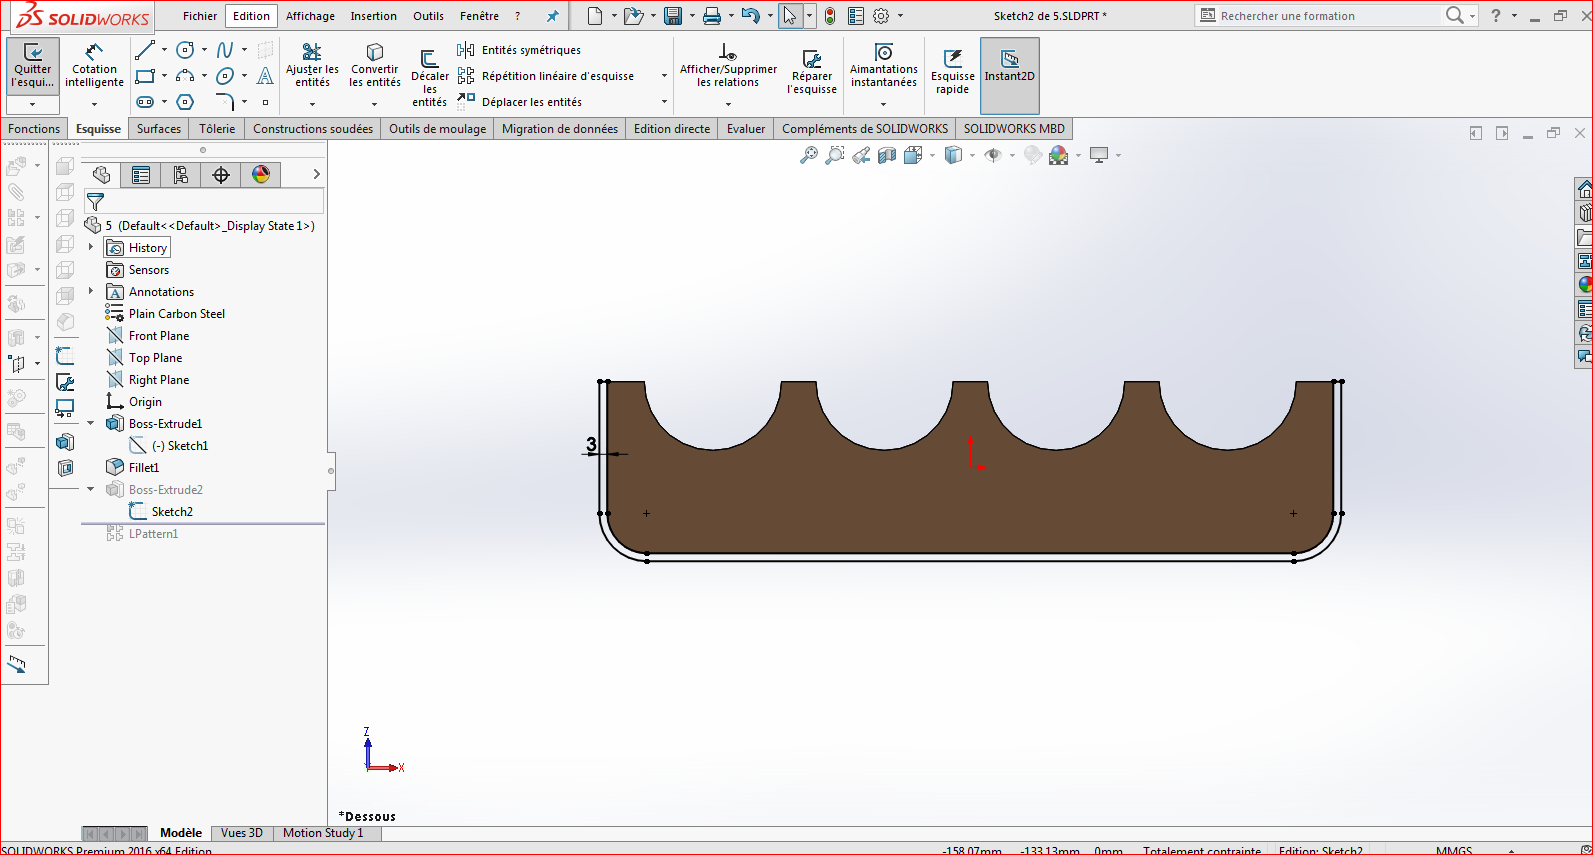Open the Line tool dropdown arrow

click(x=164, y=50)
